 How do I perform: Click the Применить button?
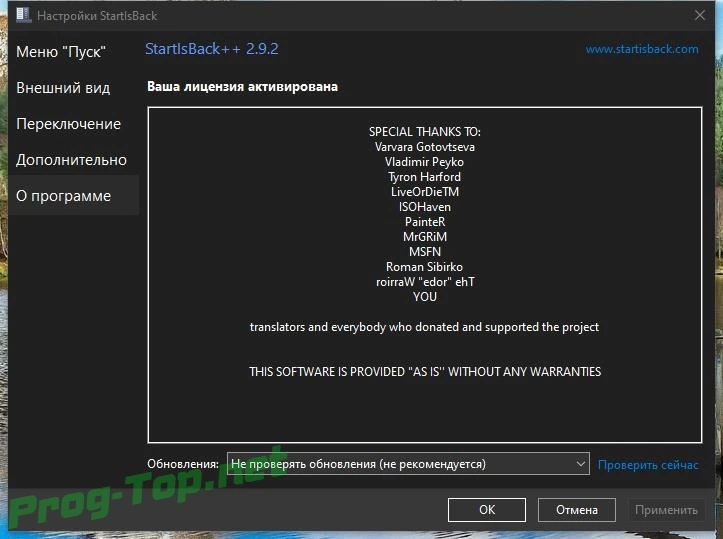pyautogui.click(x=666, y=509)
